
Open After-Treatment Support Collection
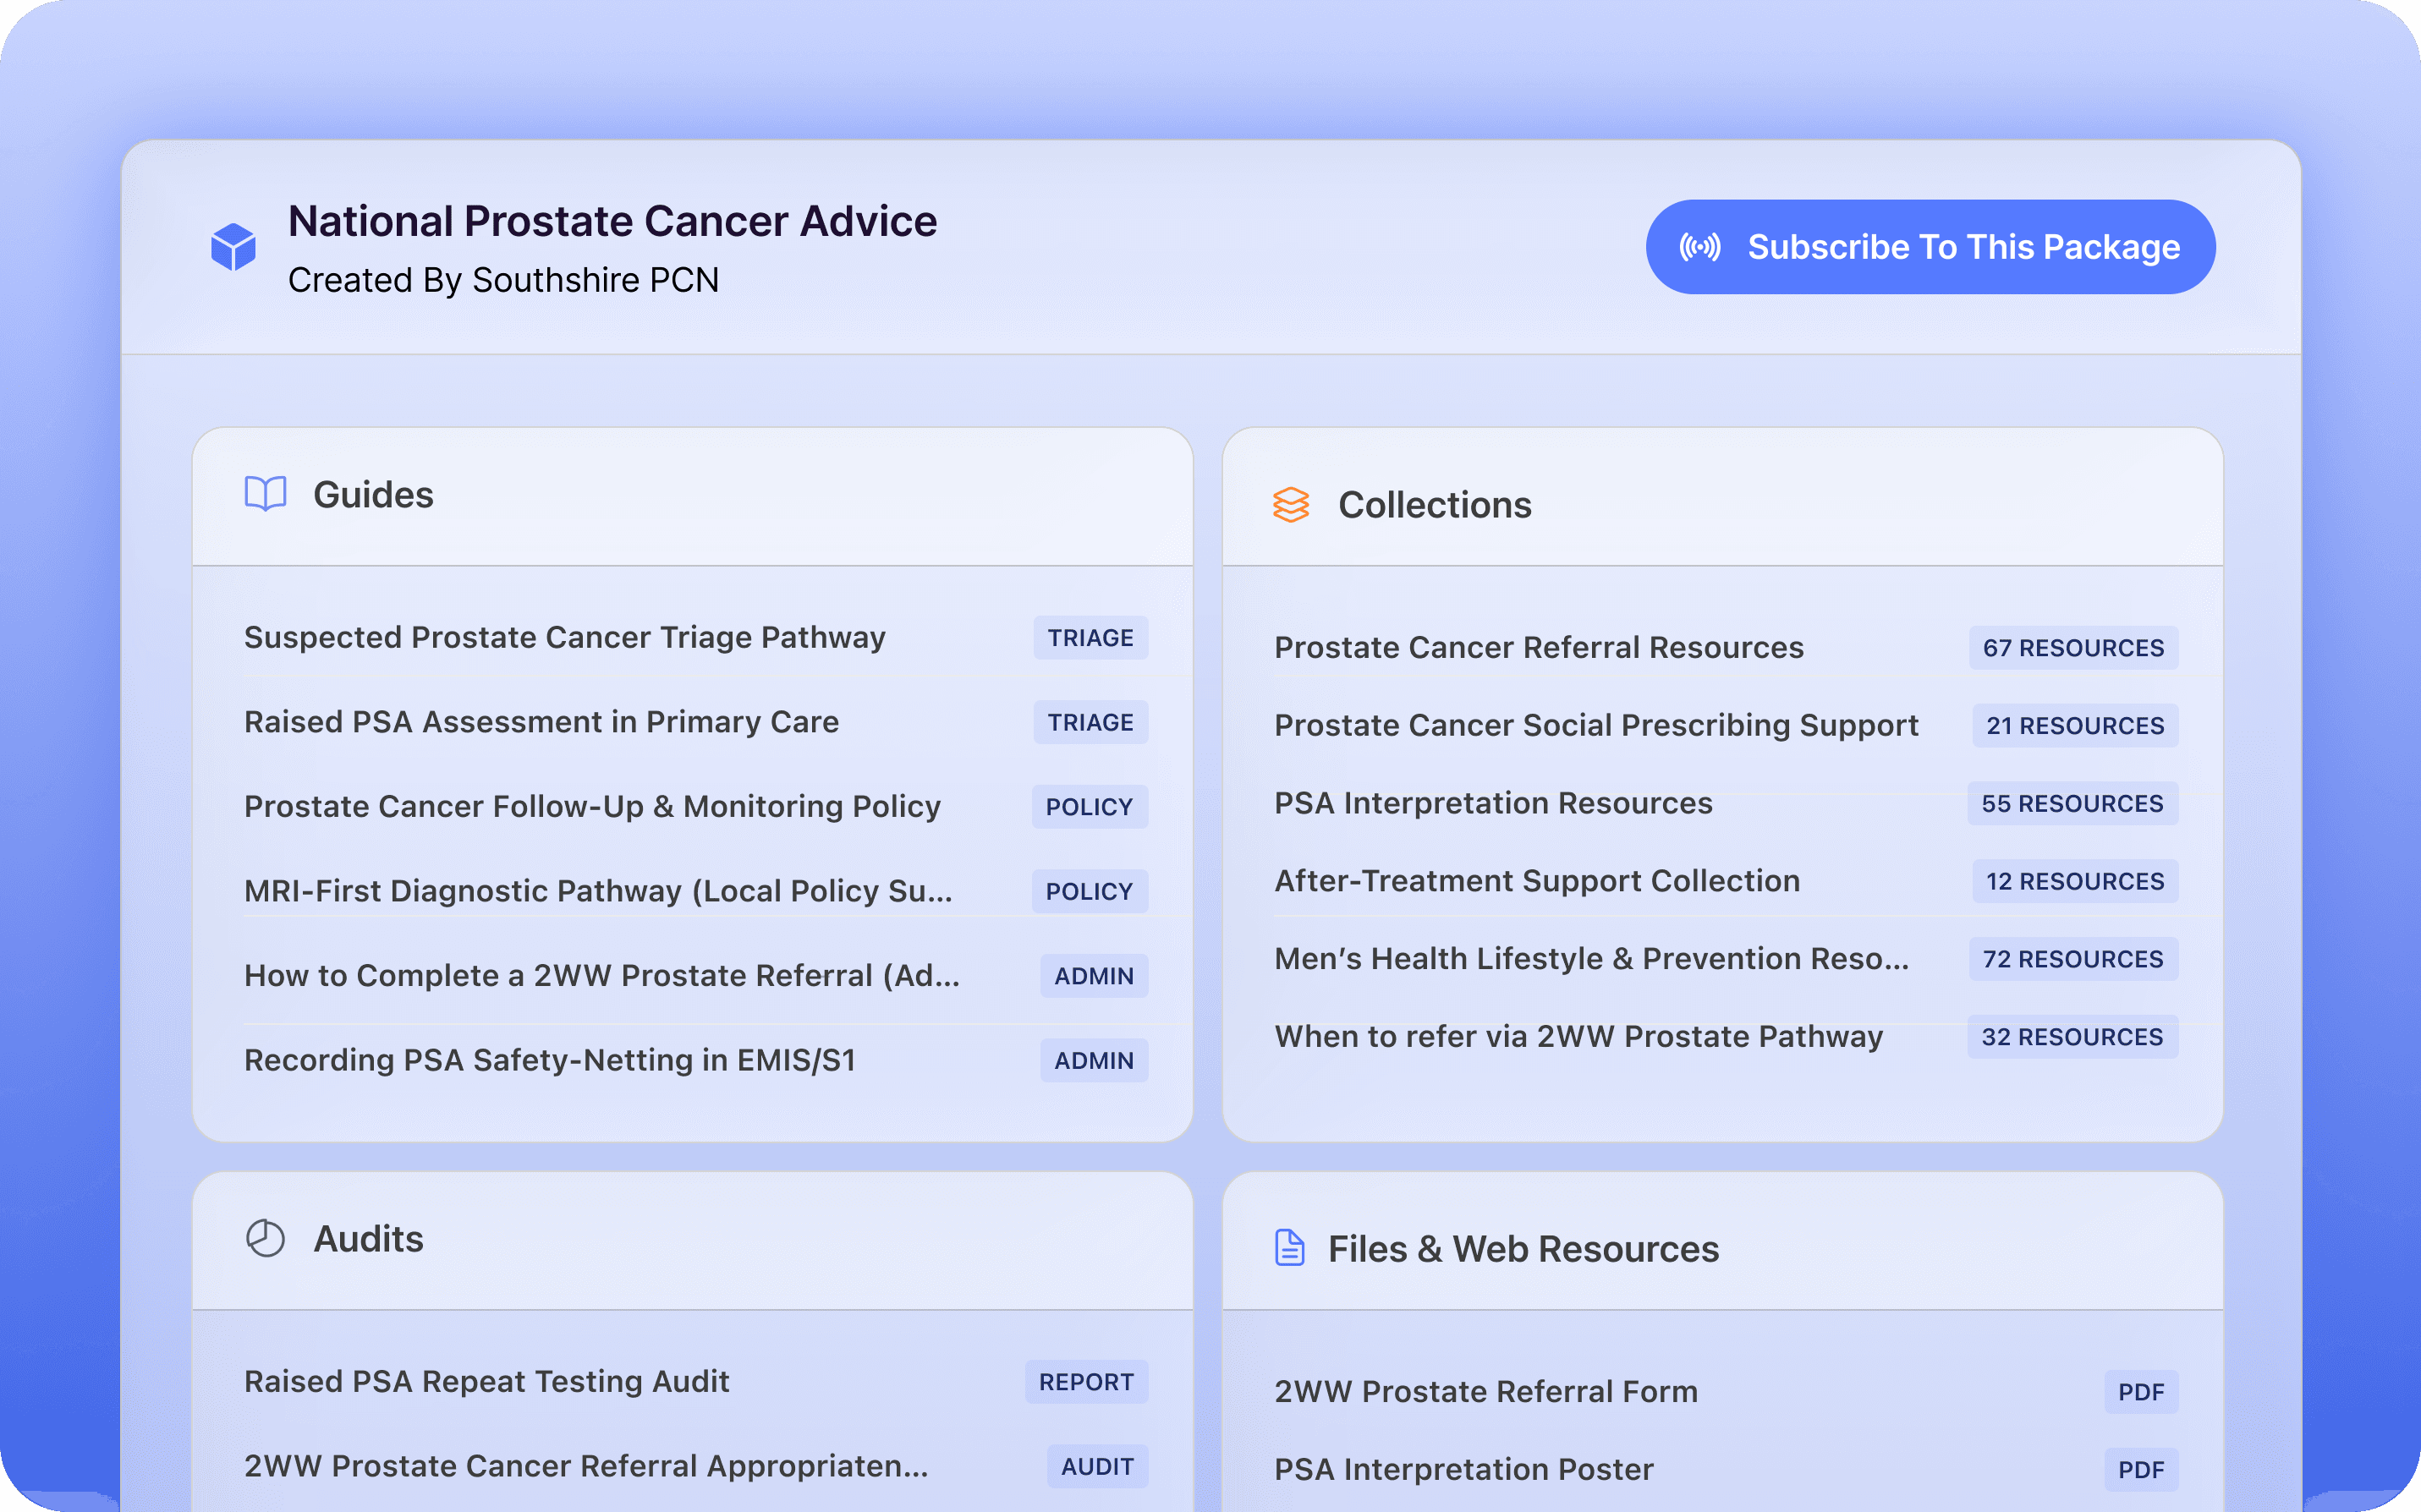[x=1536, y=881]
